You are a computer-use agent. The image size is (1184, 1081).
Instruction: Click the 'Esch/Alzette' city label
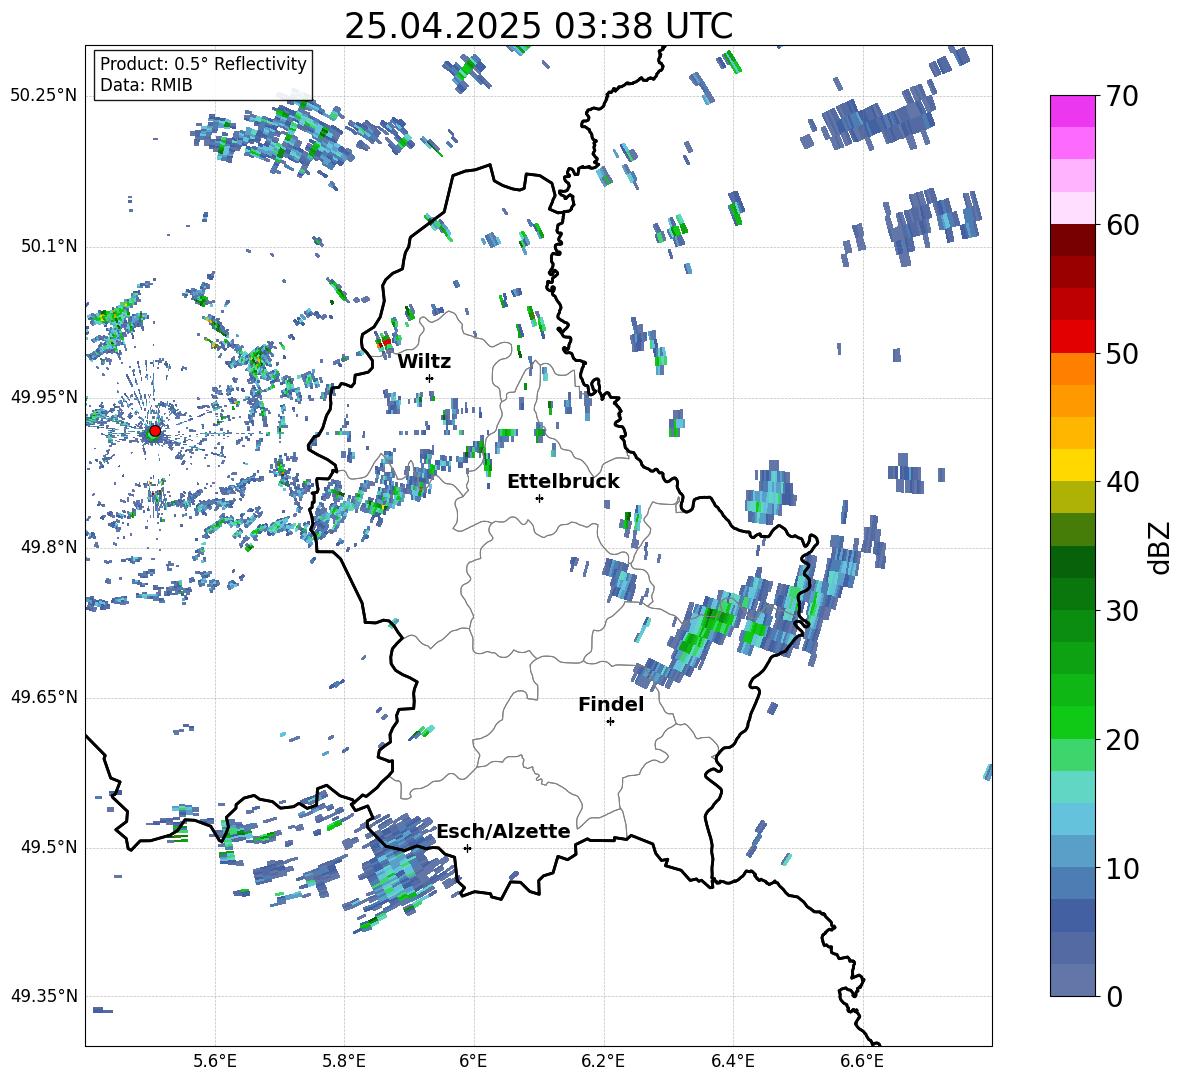pyautogui.click(x=504, y=831)
